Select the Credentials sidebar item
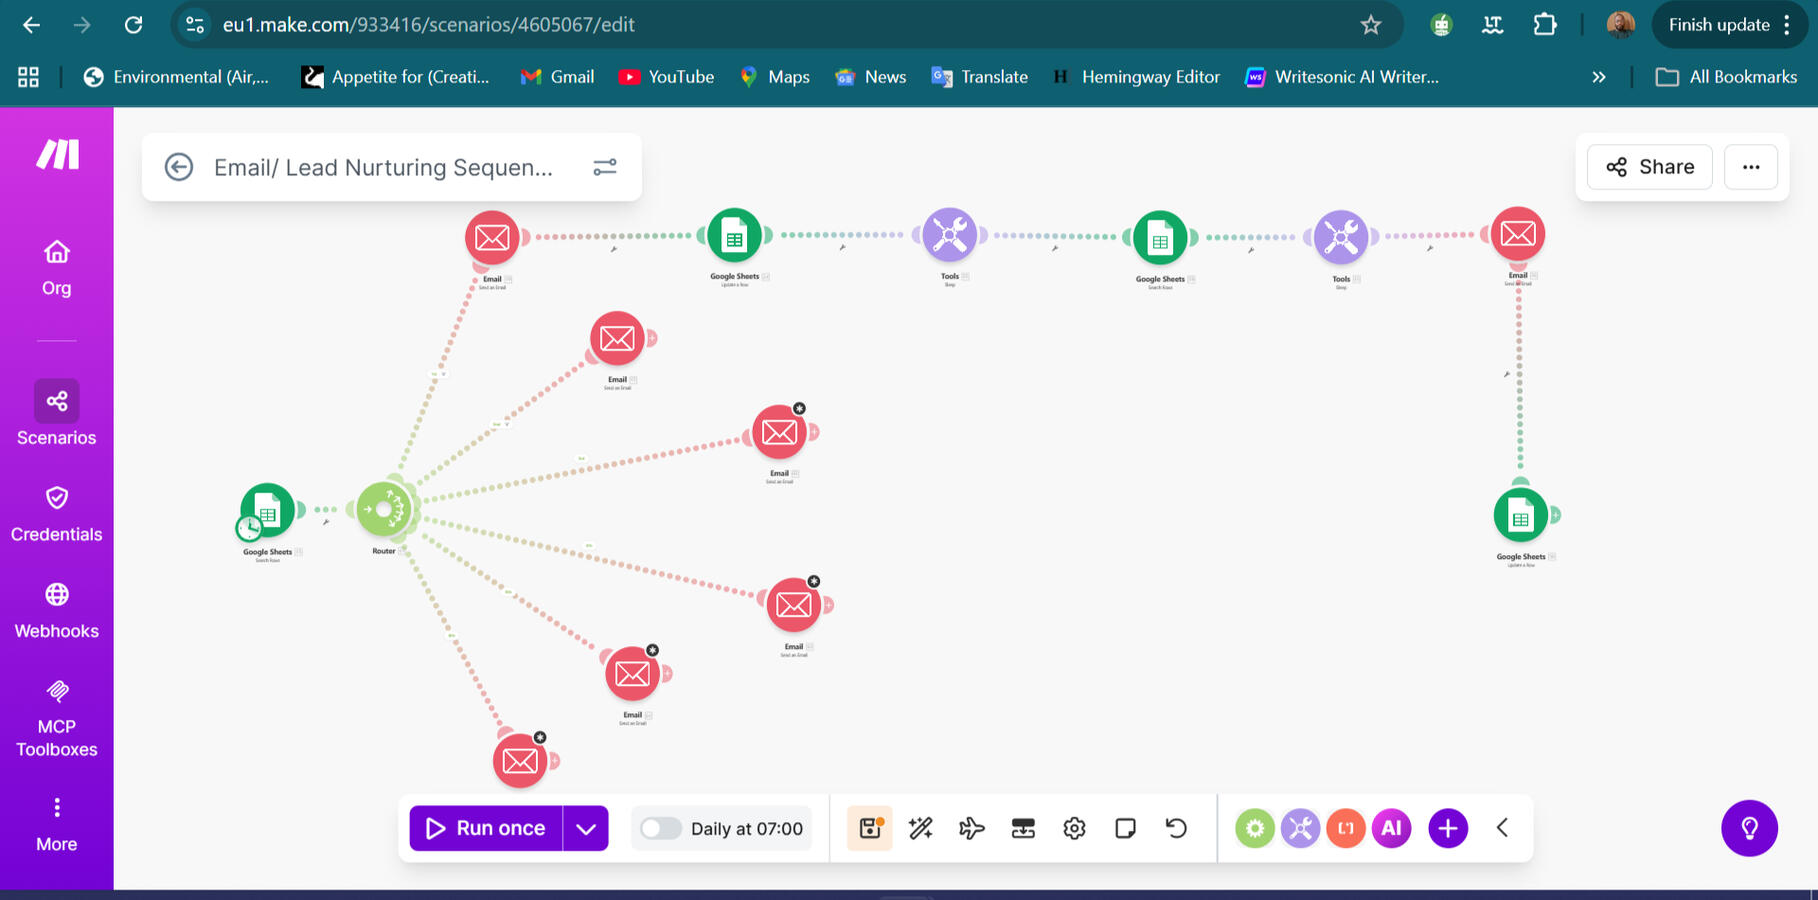 click(x=56, y=512)
